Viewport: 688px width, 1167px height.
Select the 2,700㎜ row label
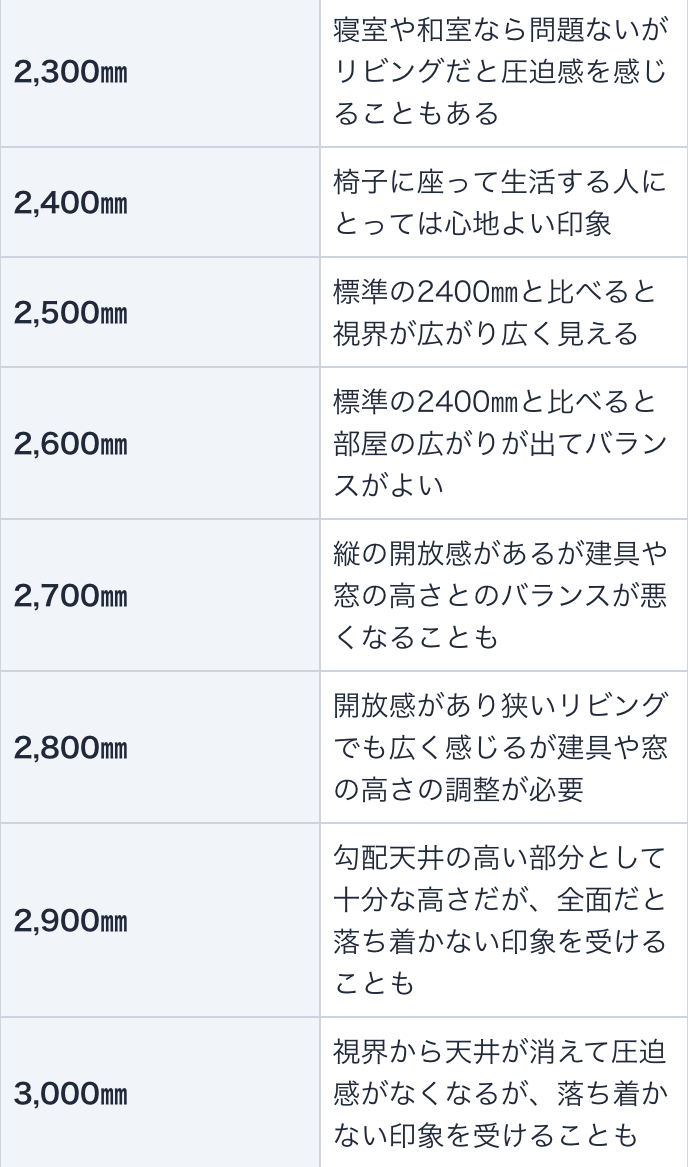(x=70, y=596)
